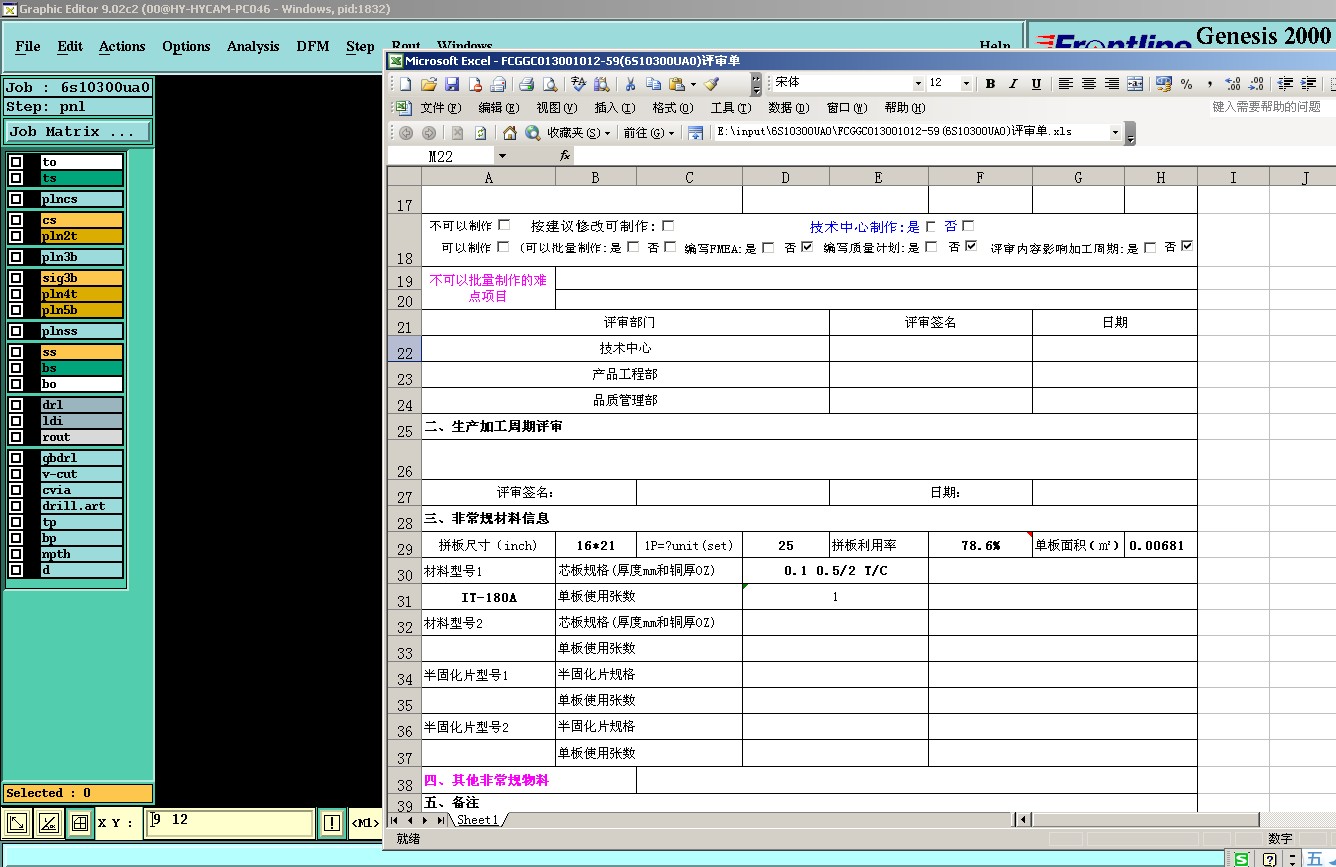Click the 五 input method tray icon
Image resolution: width=1336 pixels, height=867 pixels.
click(1315, 859)
